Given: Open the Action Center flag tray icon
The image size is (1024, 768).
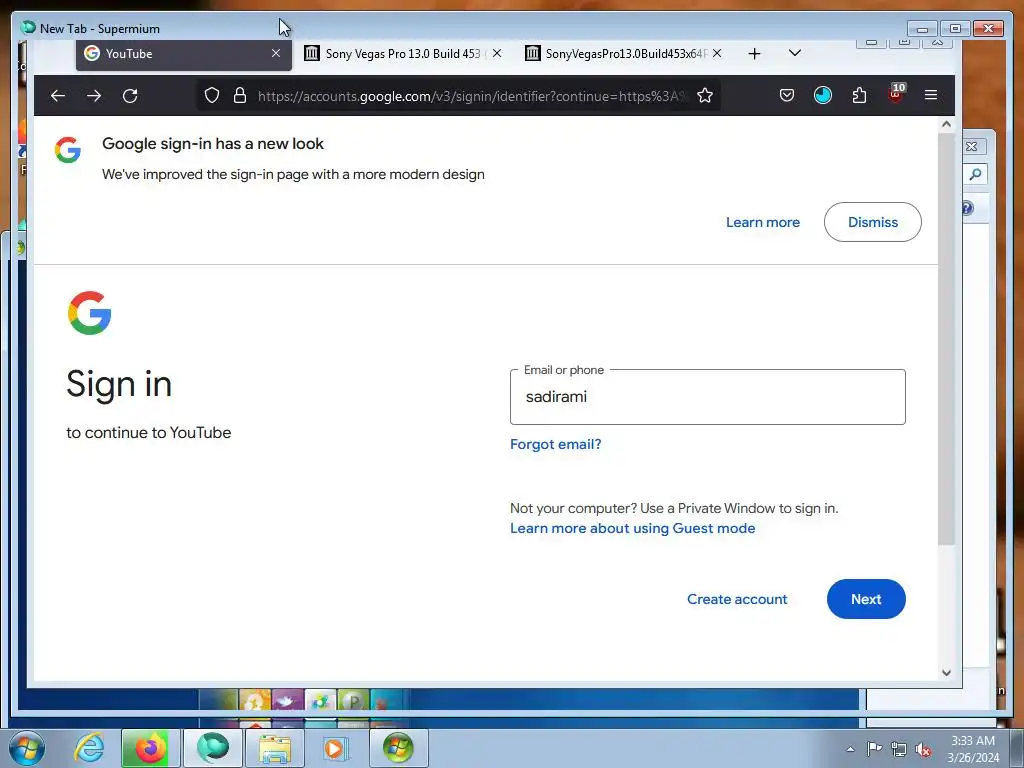Looking at the screenshot, I should [874, 749].
